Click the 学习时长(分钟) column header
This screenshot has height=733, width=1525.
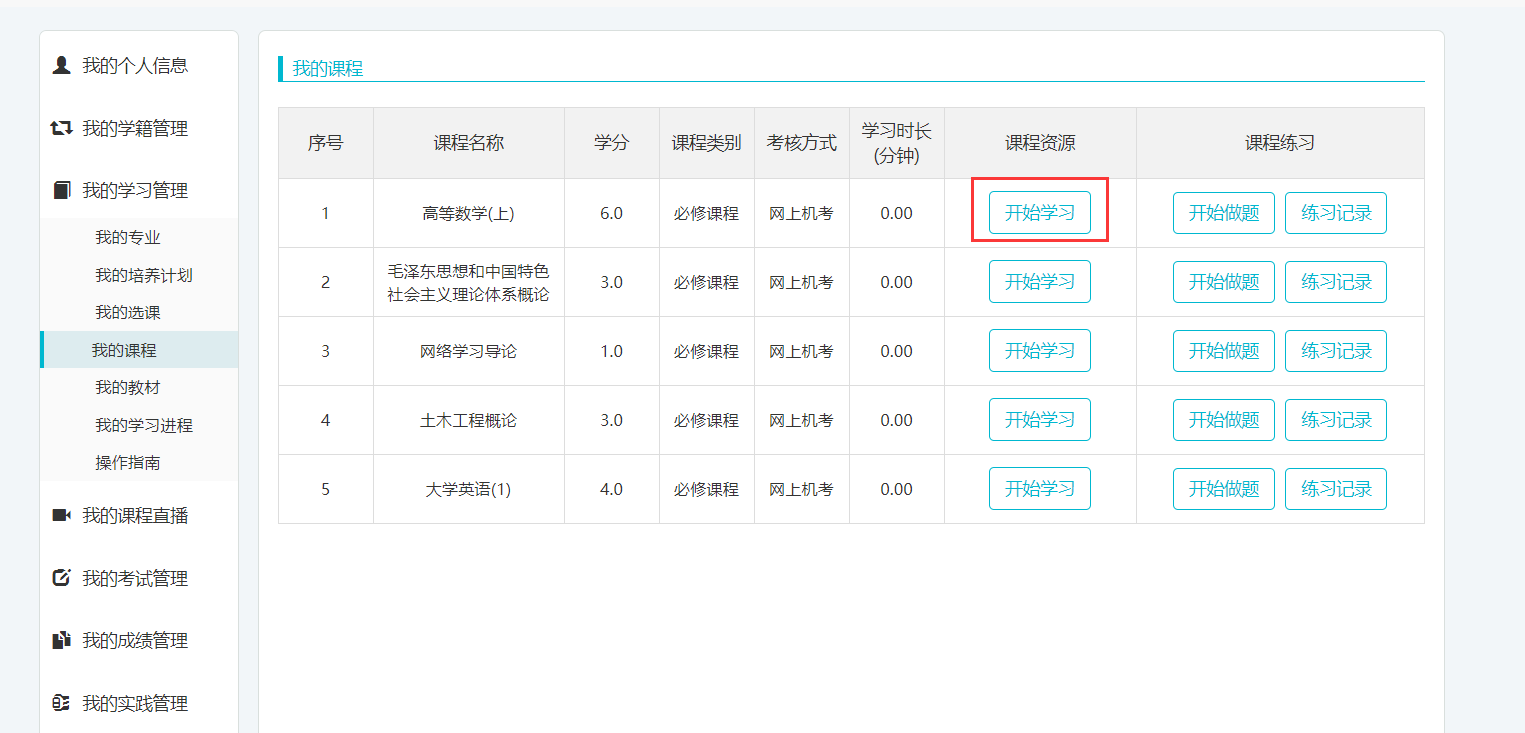tap(896, 143)
